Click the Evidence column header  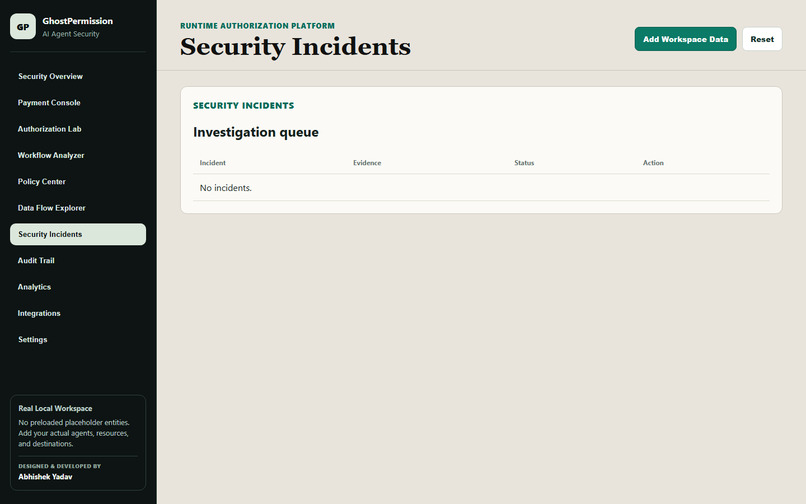click(x=367, y=163)
